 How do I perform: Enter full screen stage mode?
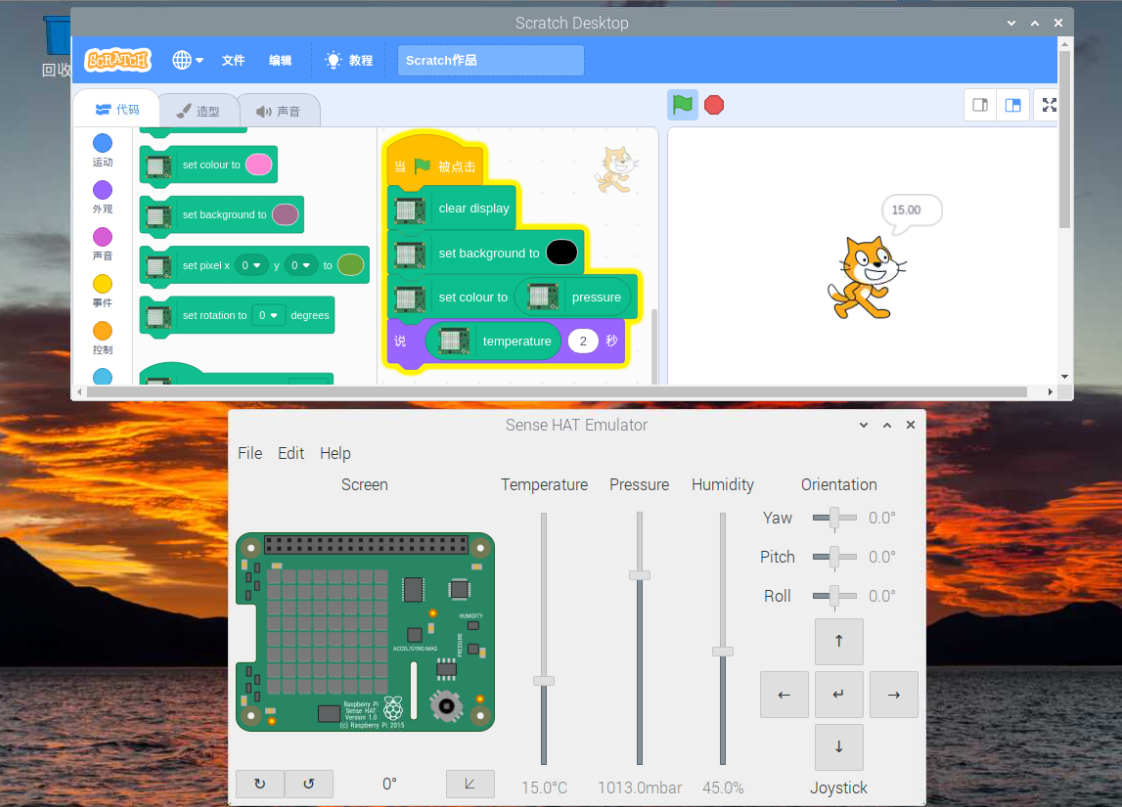click(1049, 105)
